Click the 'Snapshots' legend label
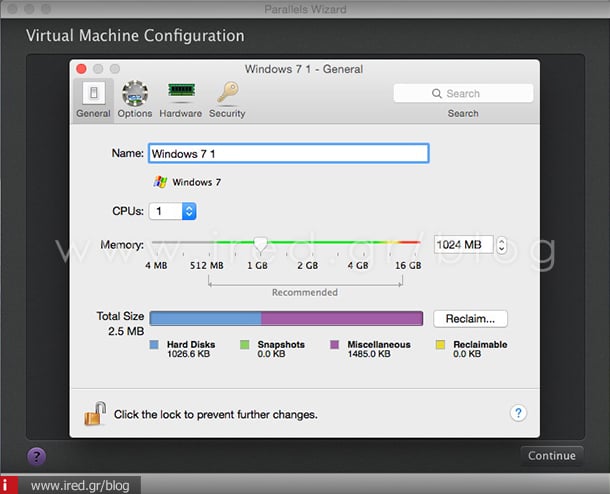The height and width of the screenshot is (494, 610). point(281,344)
